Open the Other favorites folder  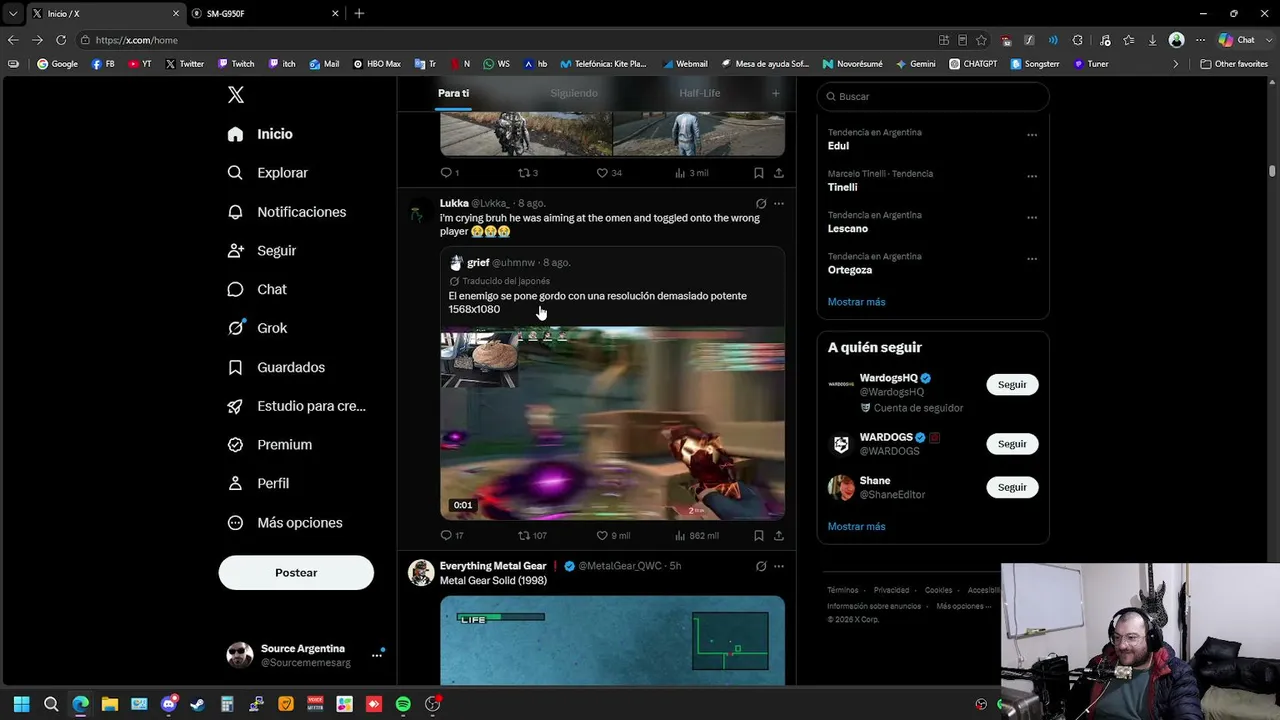pyautogui.click(x=1234, y=64)
